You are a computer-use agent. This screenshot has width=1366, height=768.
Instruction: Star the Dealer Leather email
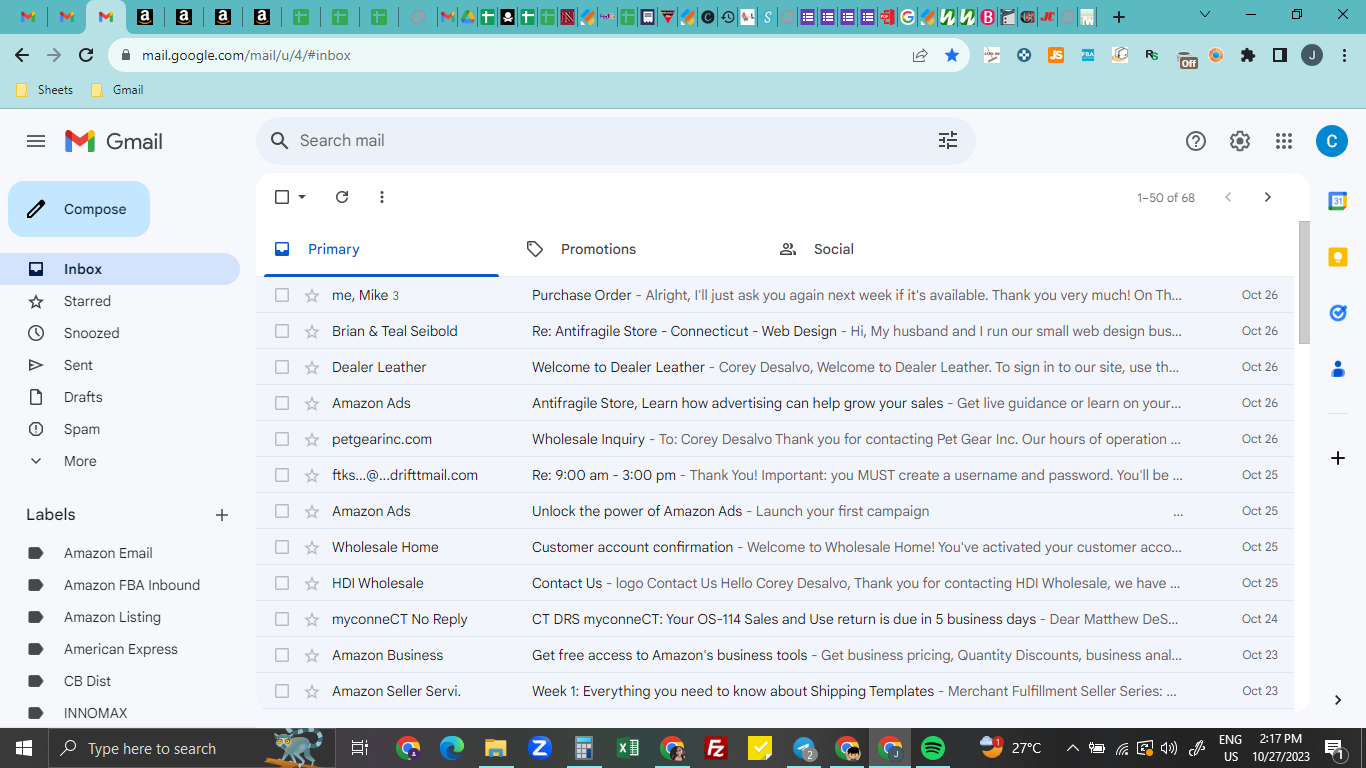pyautogui.click(x=312, y=367)
